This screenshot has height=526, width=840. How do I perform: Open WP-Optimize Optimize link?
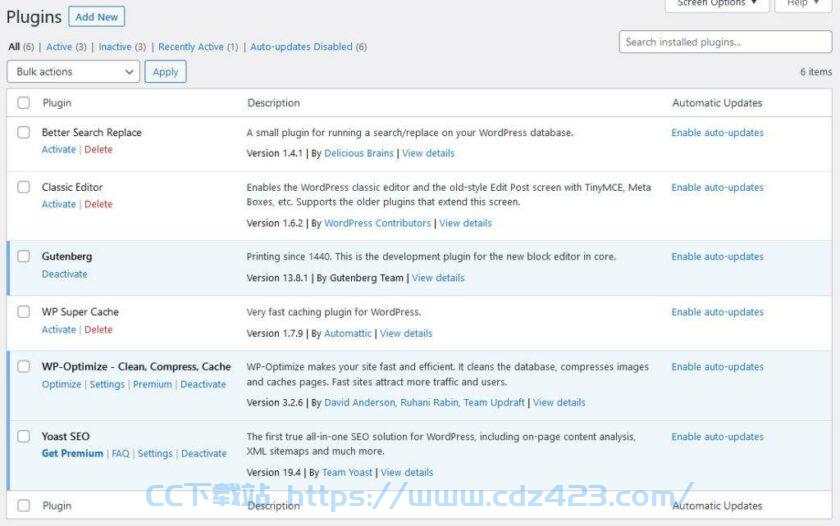pyautogui.click(x=62, y=384)
